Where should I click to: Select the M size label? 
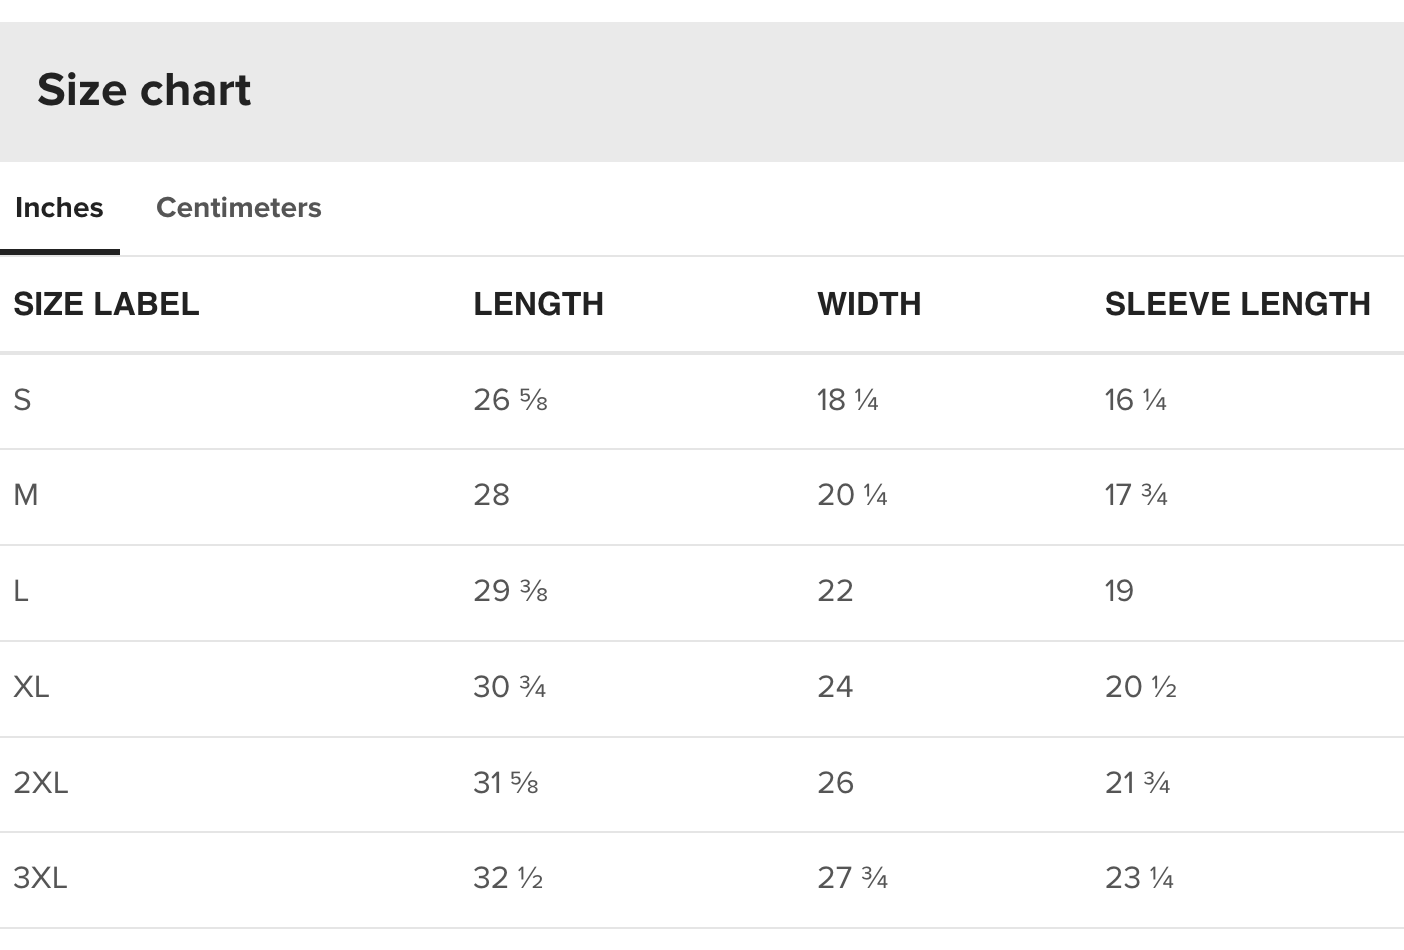pyautogui.click(x=26, y=495)
